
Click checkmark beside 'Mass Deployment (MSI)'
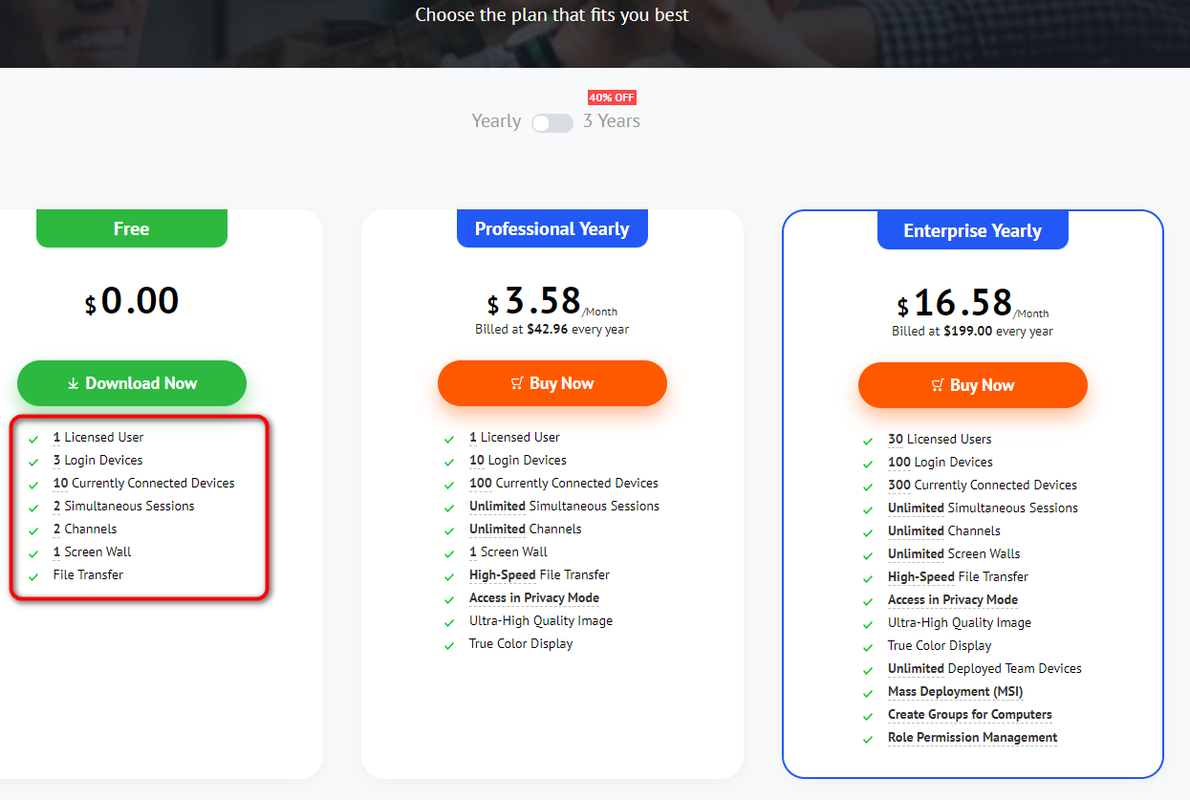[867, 694]
